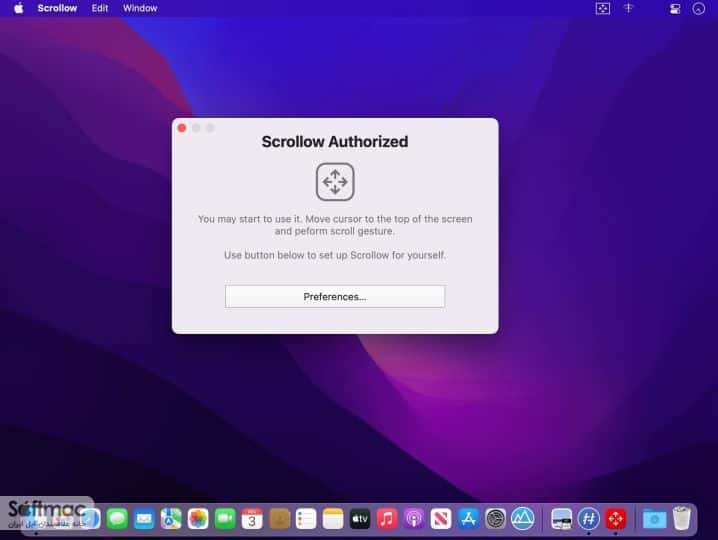Click the antenna-shaped menu bar status icon
This screenshot has width=718, height=540.
pyautogui.click(x=629, y=8)
